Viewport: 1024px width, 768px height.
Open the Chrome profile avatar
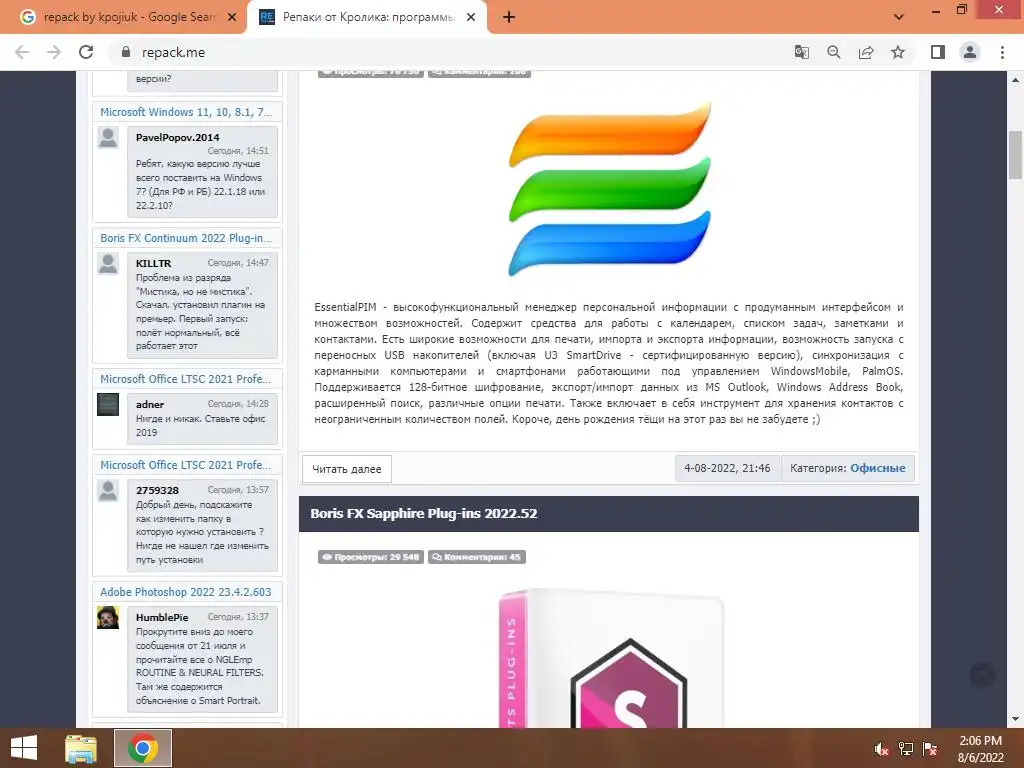(x=970, y=52)
